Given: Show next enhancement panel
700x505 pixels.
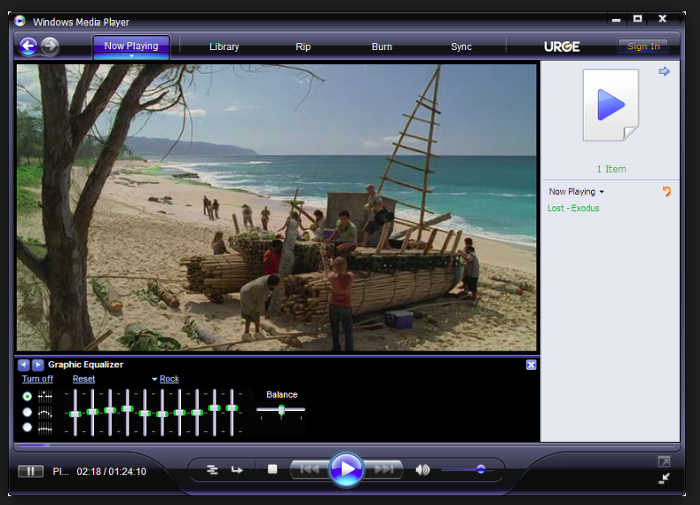Looking at the screenshot, I should (x=38, y=365).
